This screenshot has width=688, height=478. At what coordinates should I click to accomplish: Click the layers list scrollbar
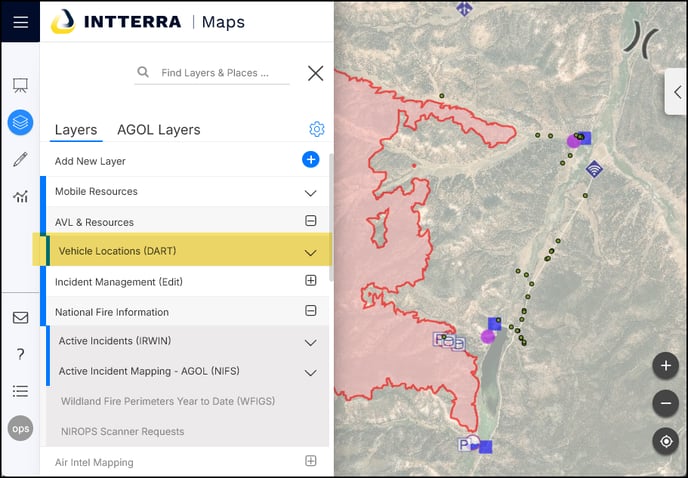point(331,217)
